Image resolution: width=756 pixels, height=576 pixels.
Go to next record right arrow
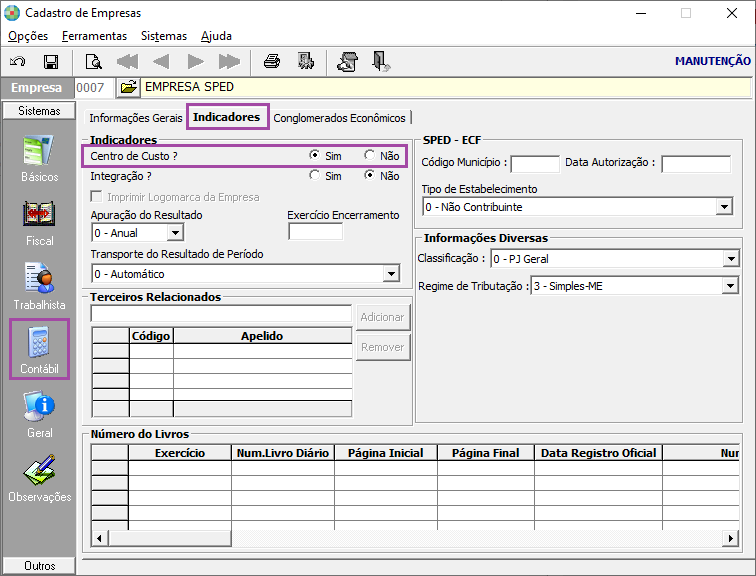coord(195,62)
